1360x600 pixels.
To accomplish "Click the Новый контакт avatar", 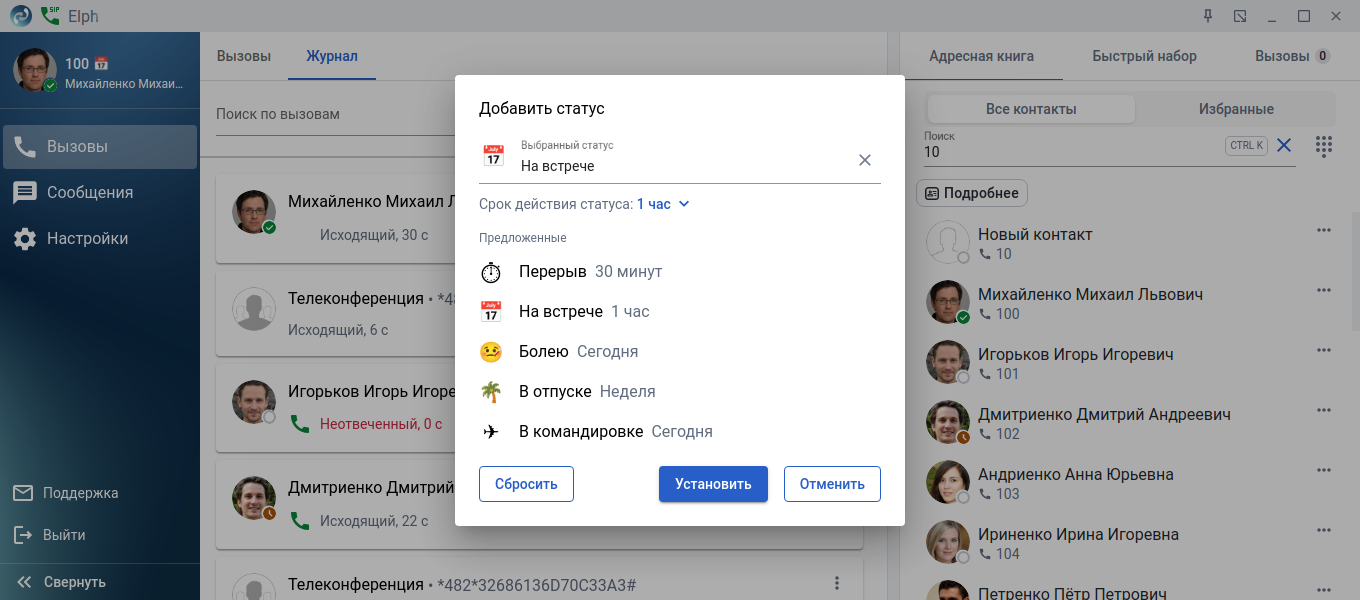I will (947, 243).
